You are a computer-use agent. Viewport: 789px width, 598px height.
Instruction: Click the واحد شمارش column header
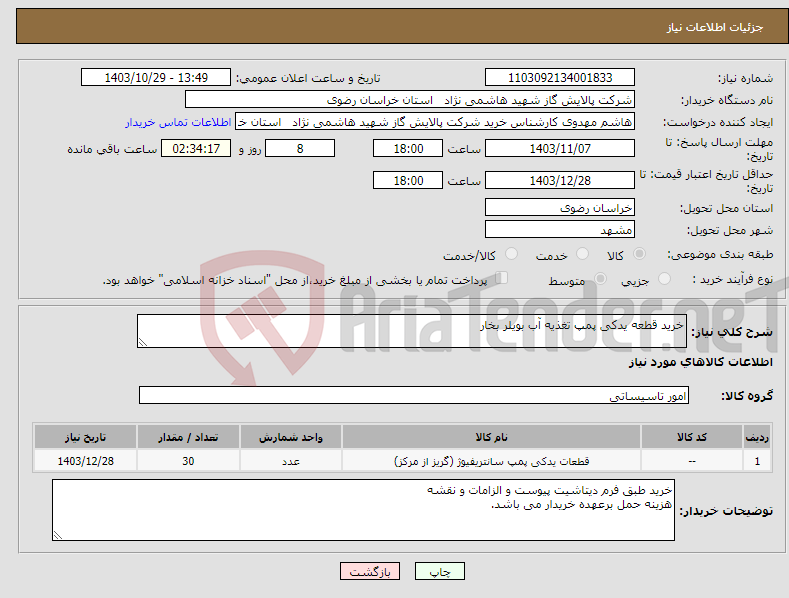291,437
